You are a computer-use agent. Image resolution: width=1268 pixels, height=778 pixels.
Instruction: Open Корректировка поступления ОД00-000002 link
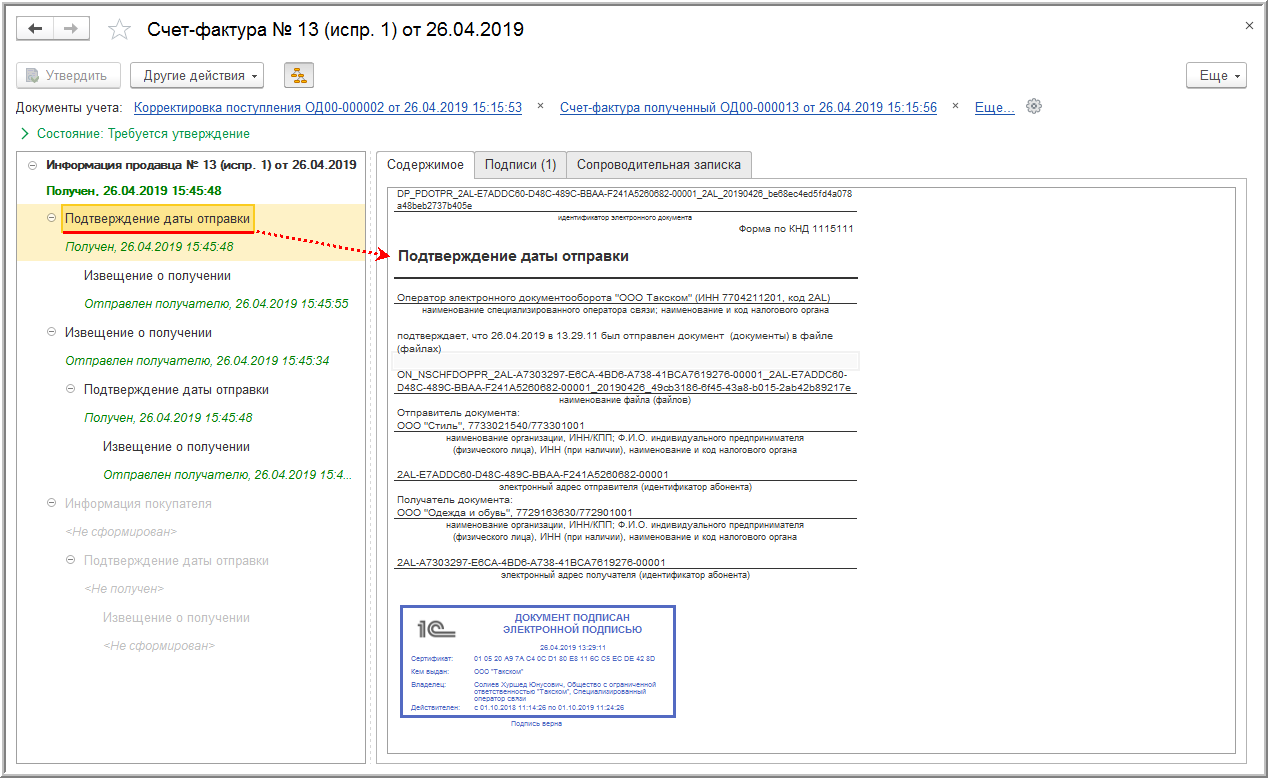pos(328,107)
